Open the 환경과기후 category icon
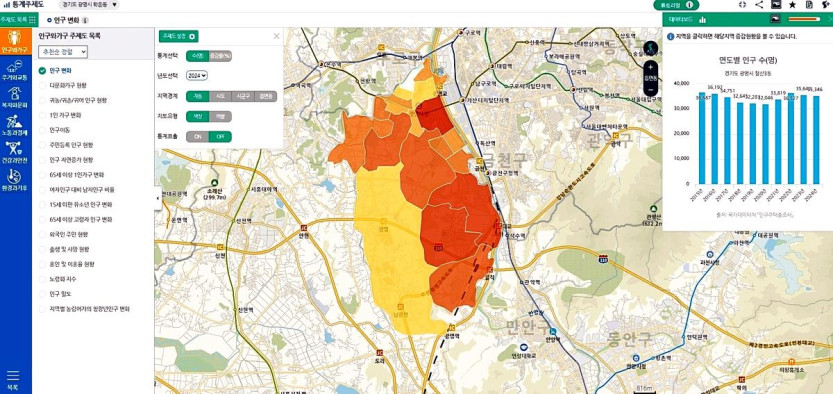833x394 pixels. click(x=15, y=181)
